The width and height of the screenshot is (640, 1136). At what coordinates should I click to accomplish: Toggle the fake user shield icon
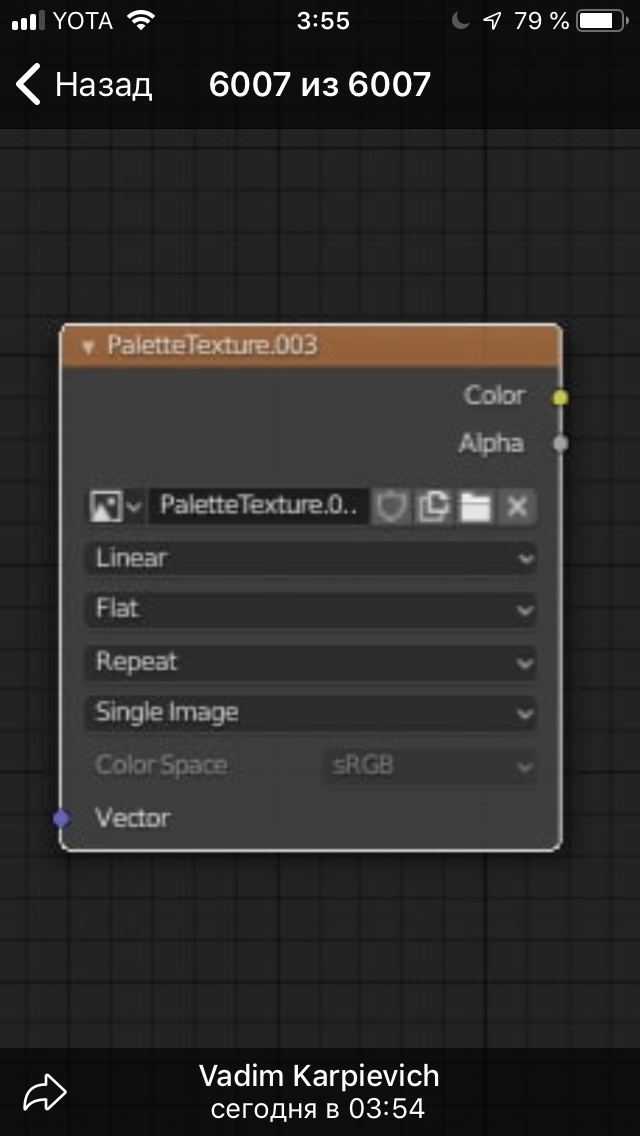(x=391, y=507)
